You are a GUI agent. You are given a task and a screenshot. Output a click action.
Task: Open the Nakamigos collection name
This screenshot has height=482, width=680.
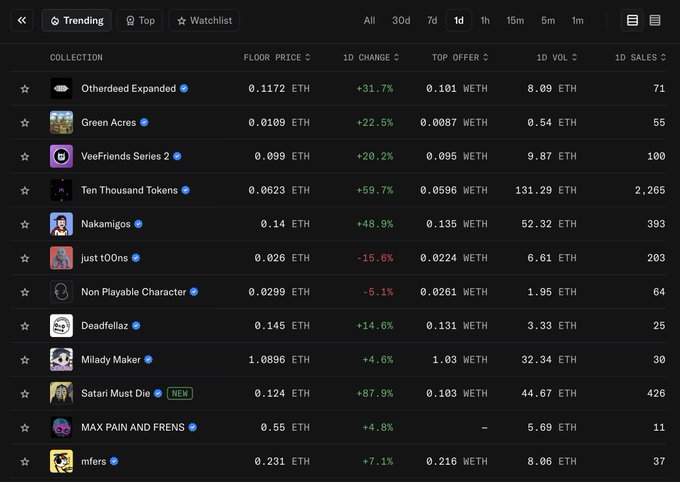click(106, 224)
